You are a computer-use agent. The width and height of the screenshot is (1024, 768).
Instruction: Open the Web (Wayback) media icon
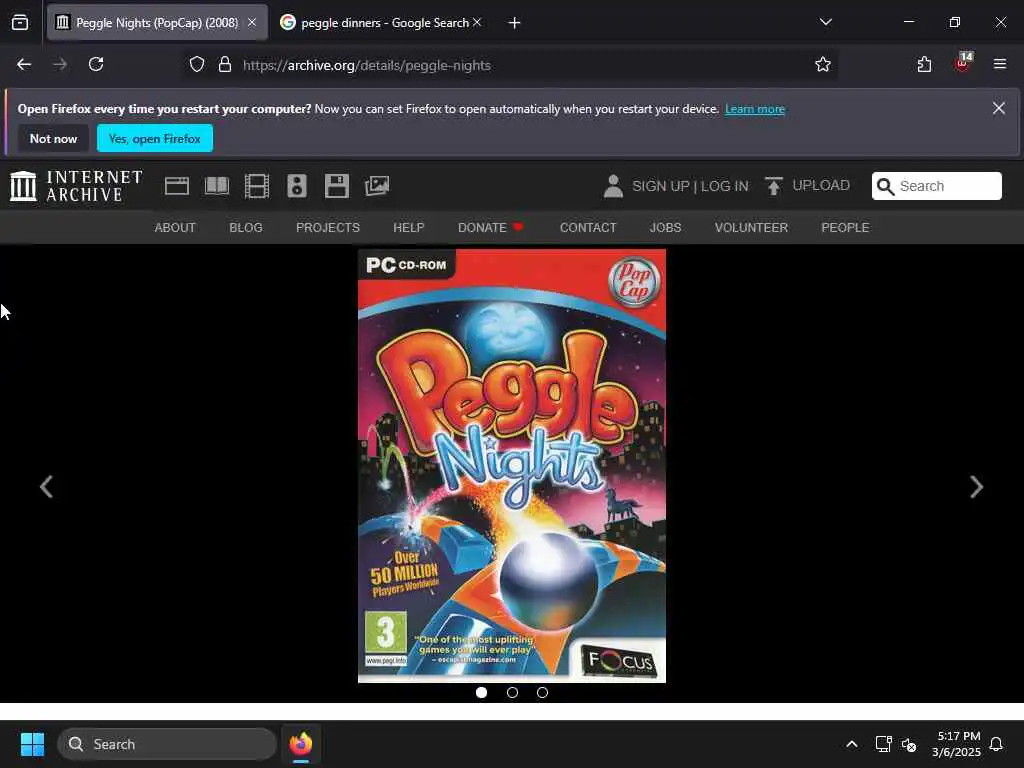(x=177, y=186)
